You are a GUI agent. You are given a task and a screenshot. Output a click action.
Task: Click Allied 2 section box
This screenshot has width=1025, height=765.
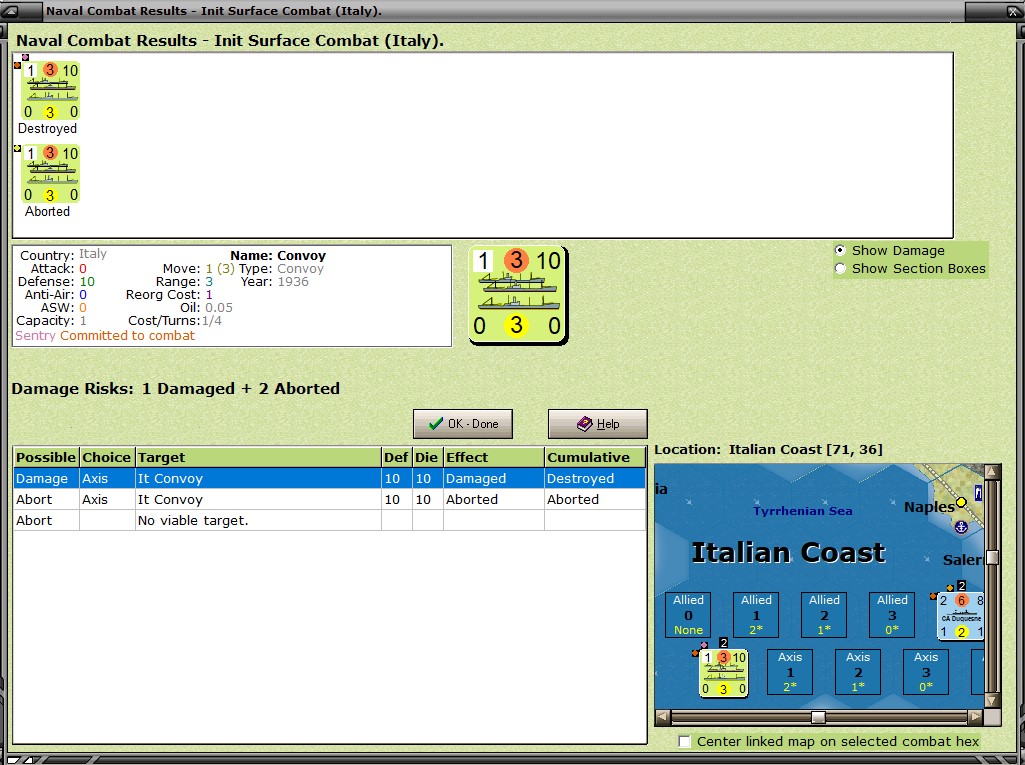click(x=824, y=615)
